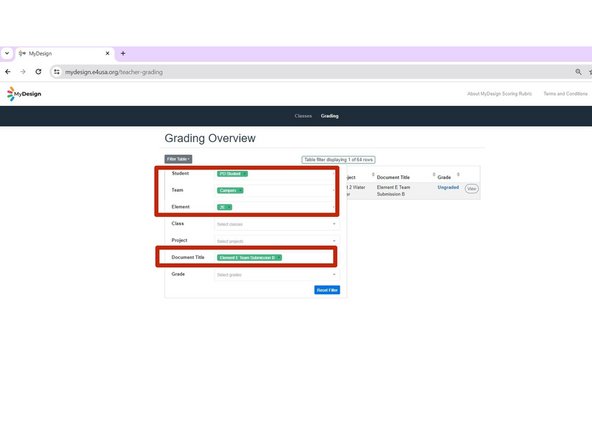Click the zoom magnifier icon in address bar
The image size is (592, 444).
coord(578,72)
